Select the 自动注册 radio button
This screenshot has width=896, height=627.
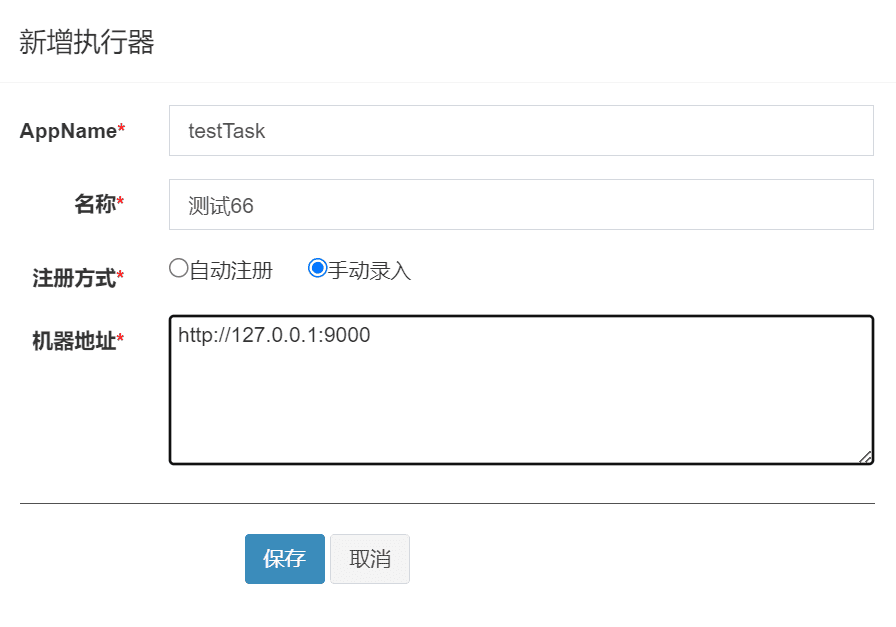179,268
